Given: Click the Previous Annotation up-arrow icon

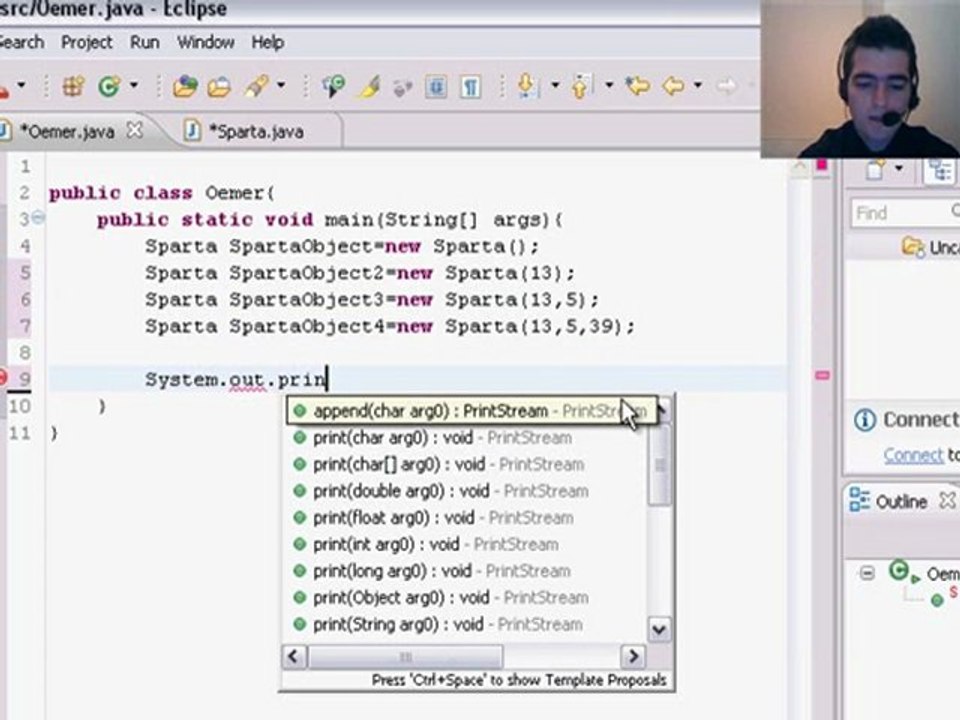Looking at the screenshot, I should (581, 86).
